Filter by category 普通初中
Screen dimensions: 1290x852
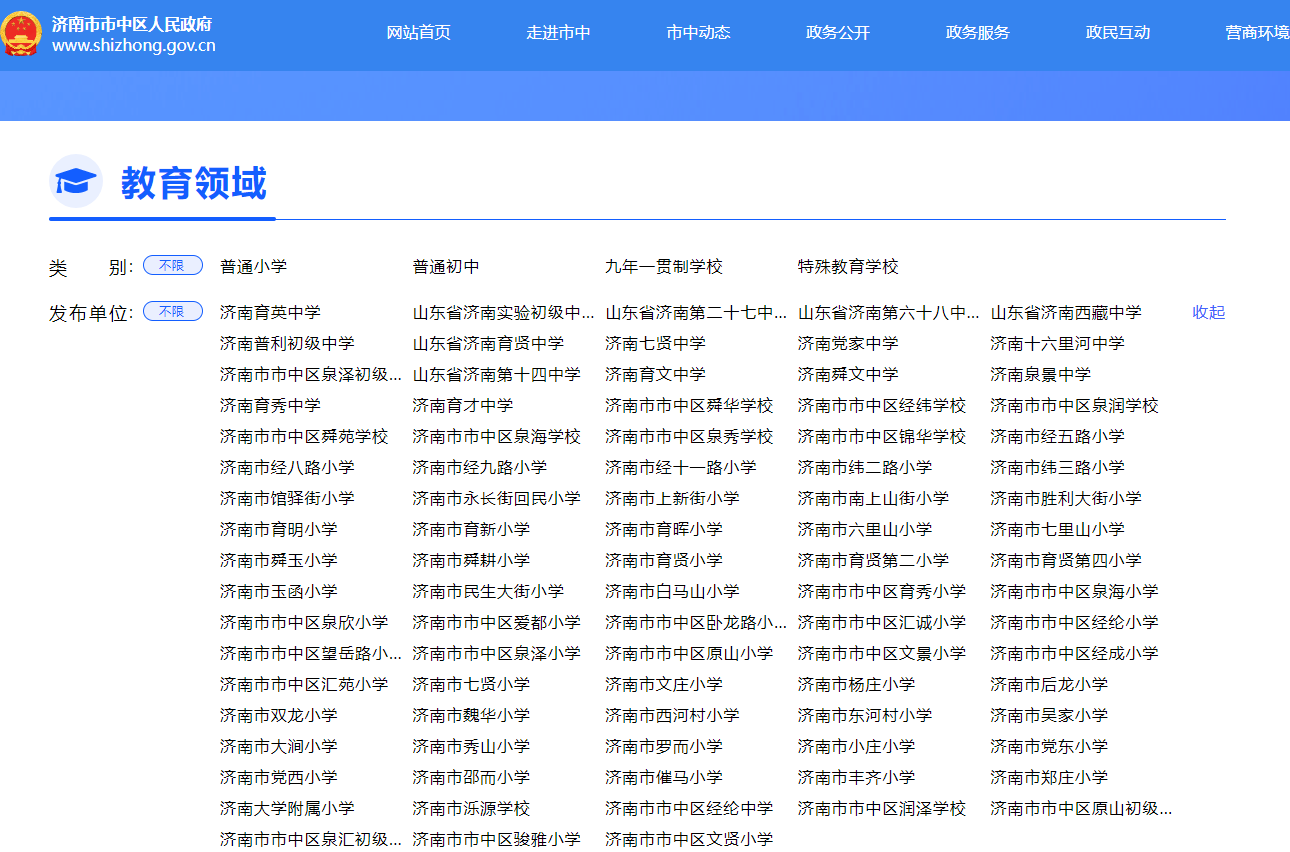click(x=446, y=266)
